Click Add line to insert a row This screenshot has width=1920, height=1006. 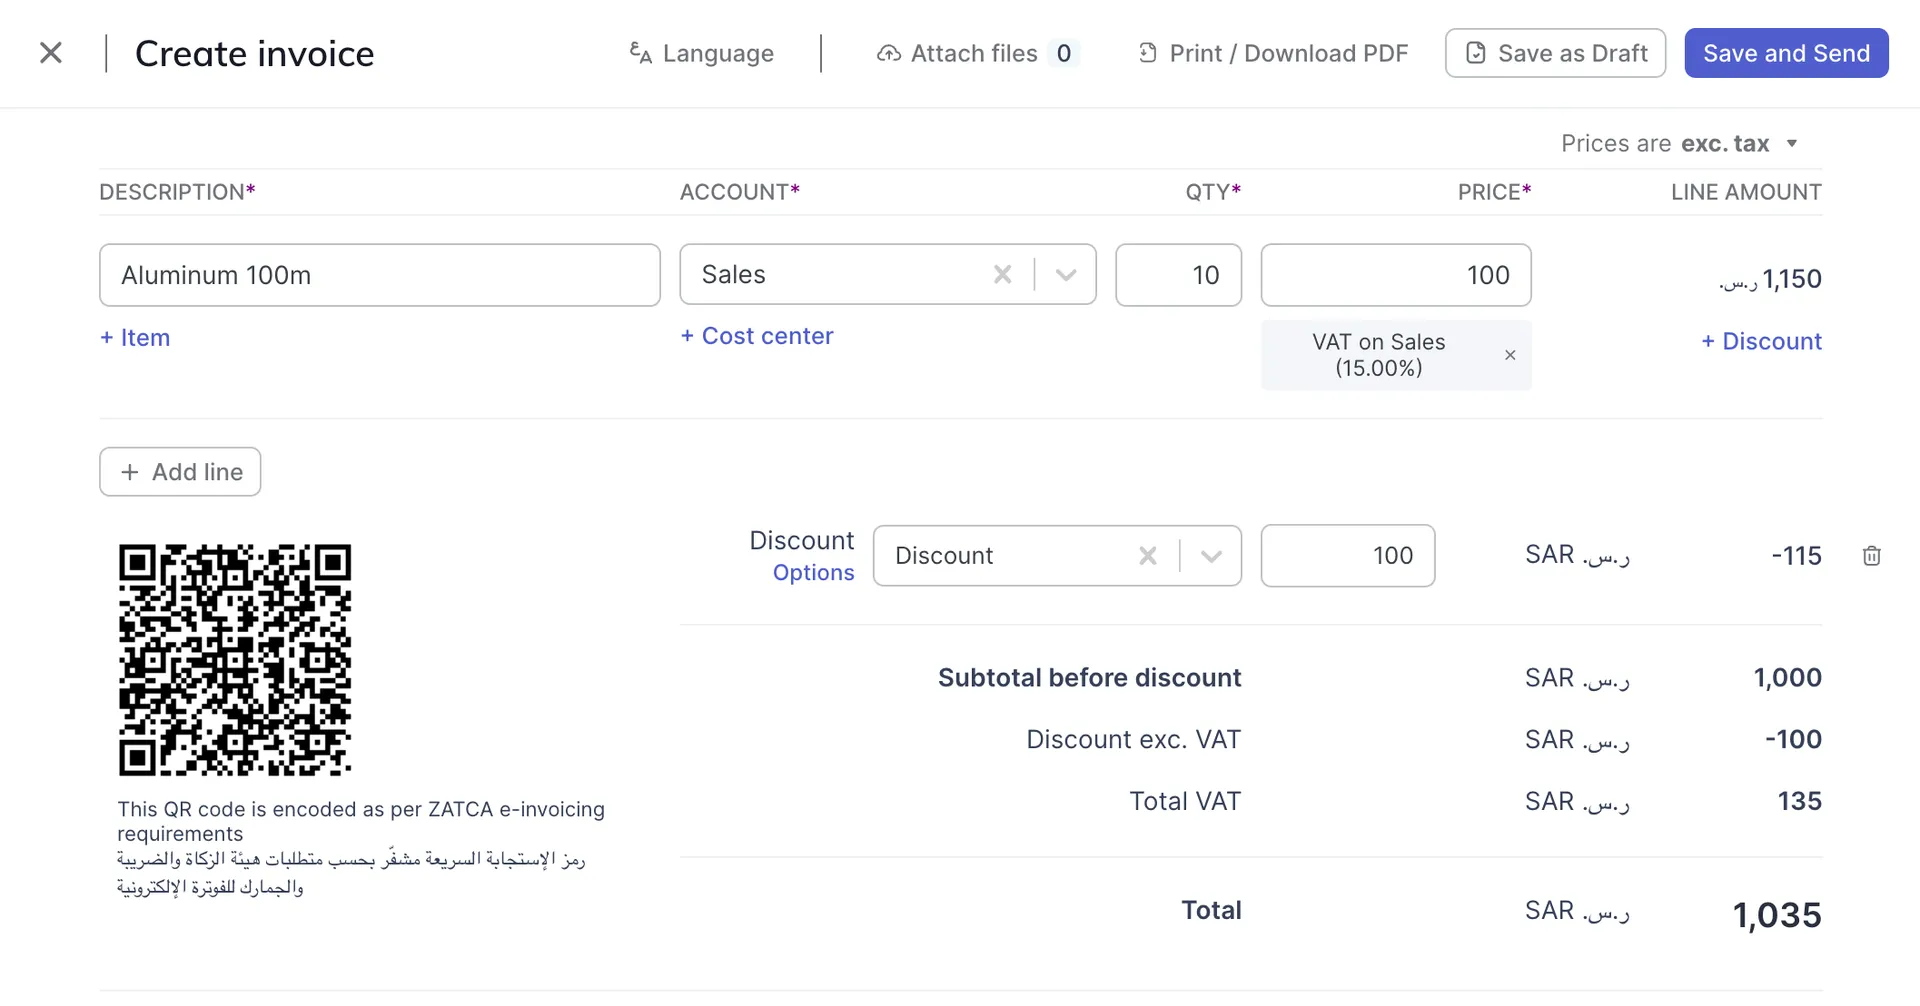180,471
